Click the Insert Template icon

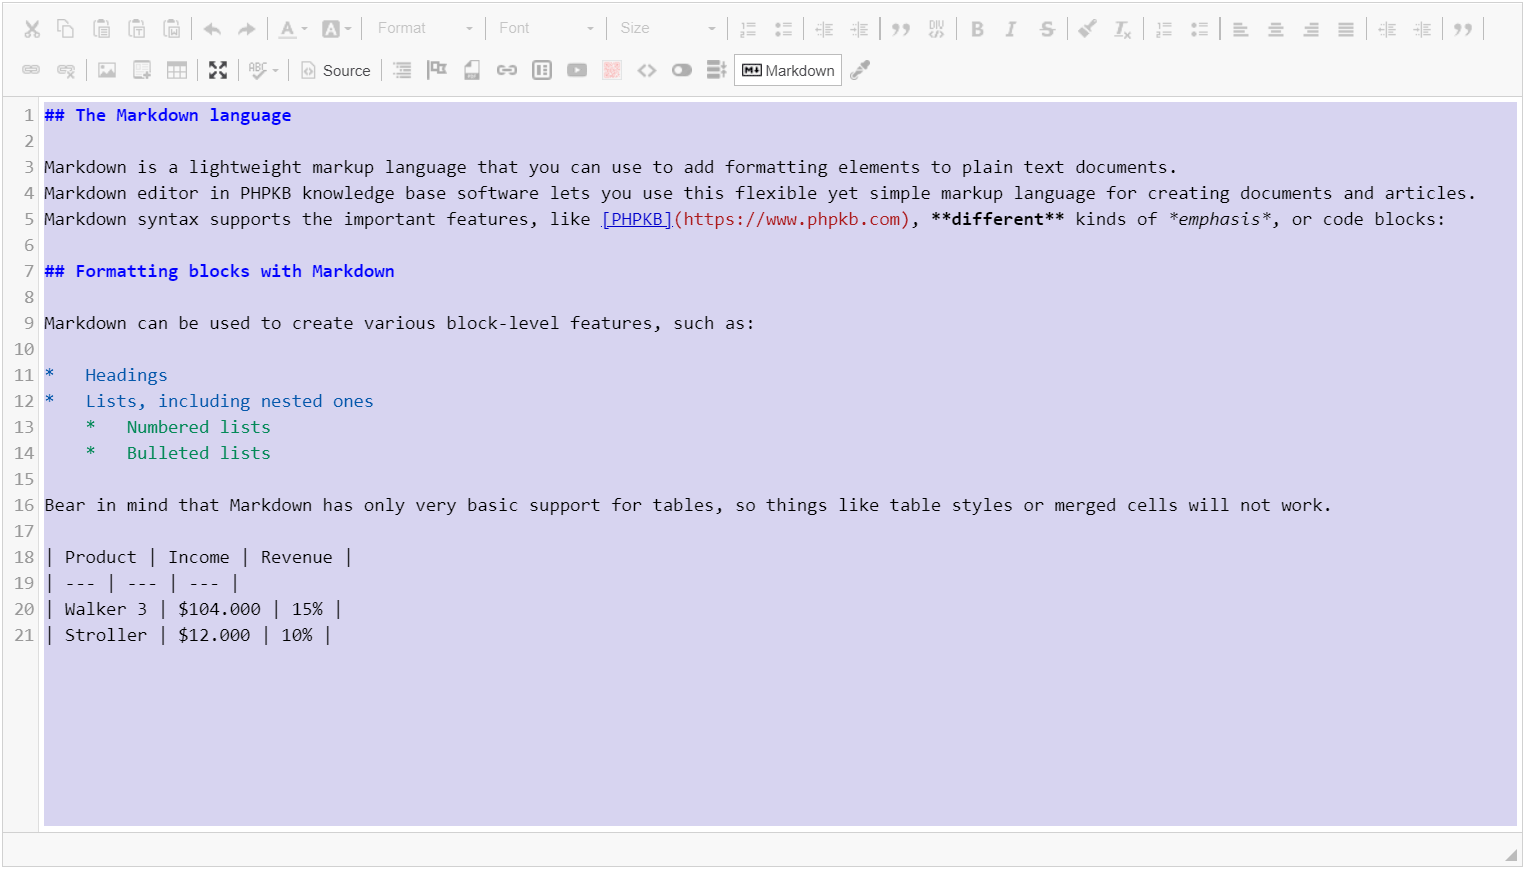pyautogui.click(x=142, y=70)
